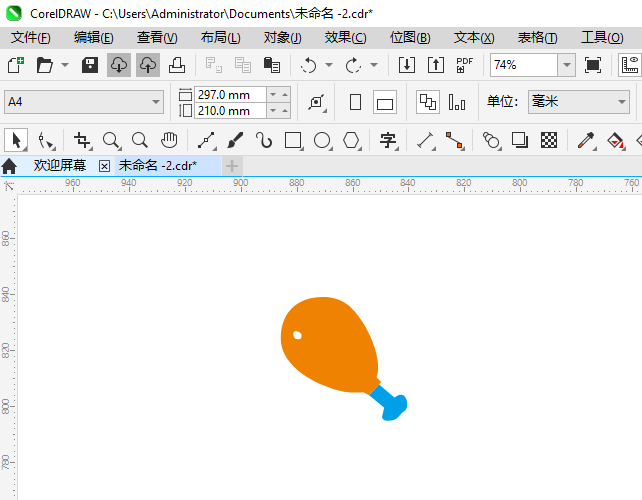
Task: Open the 查看(V) menu
Action: click(157, 38)
